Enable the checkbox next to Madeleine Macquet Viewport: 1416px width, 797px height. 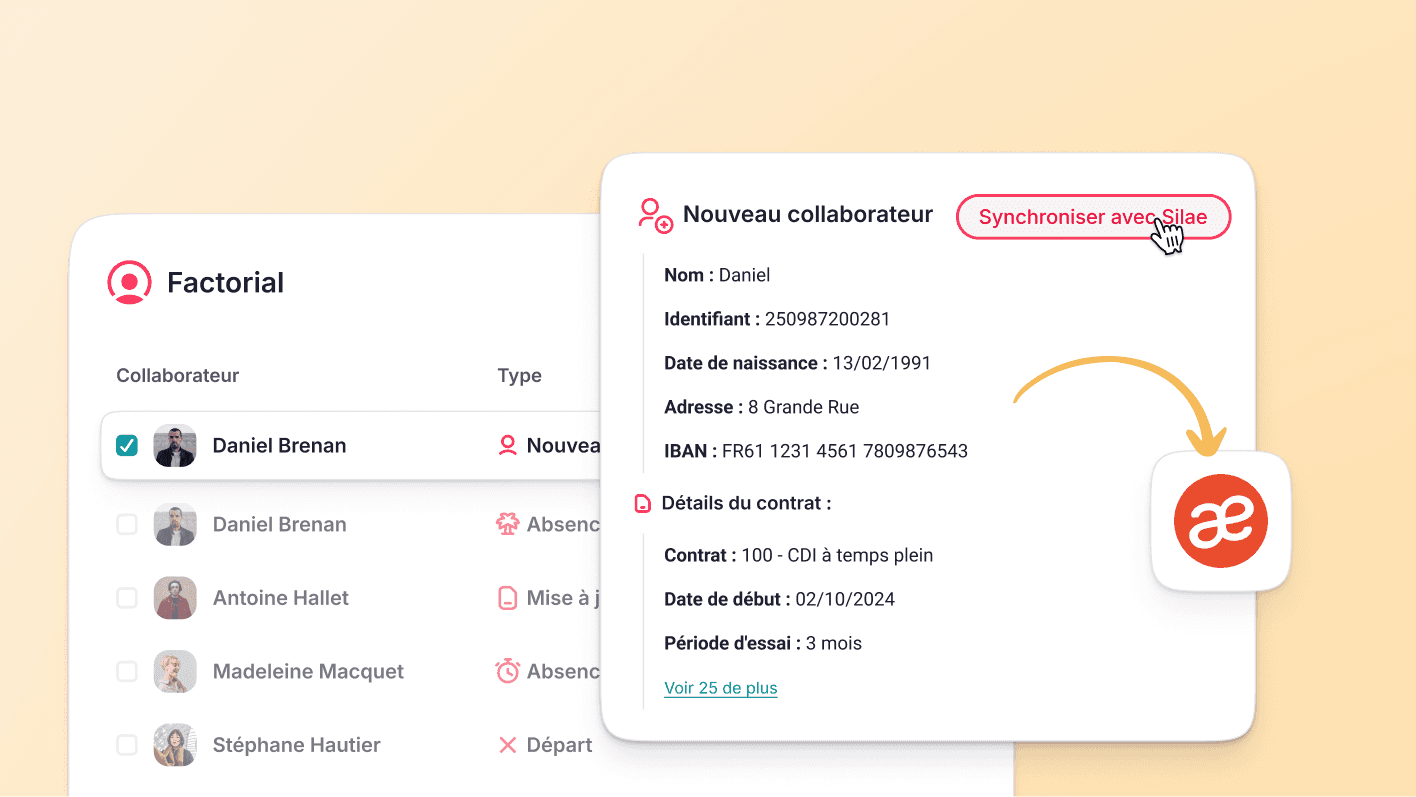pos(126,671)
